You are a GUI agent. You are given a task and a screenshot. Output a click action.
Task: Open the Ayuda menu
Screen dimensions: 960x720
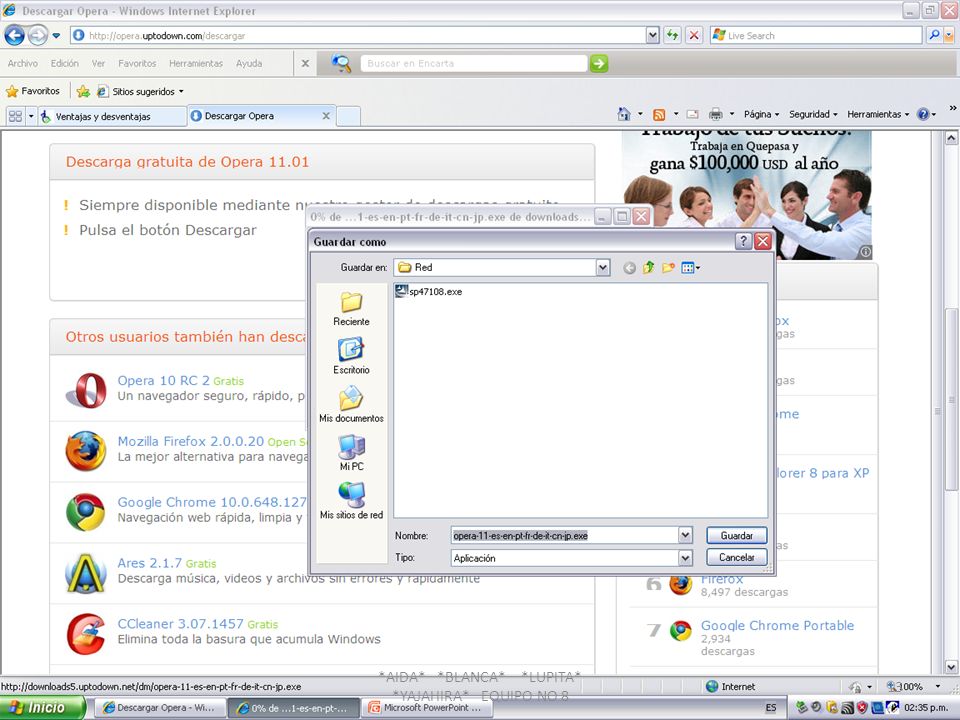[249, 63]
